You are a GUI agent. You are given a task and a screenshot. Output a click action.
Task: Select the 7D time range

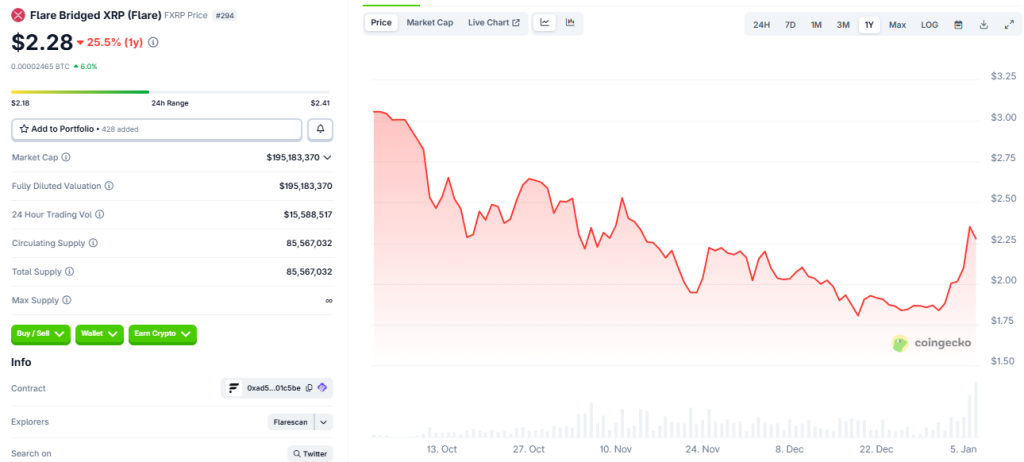point(790,24)
